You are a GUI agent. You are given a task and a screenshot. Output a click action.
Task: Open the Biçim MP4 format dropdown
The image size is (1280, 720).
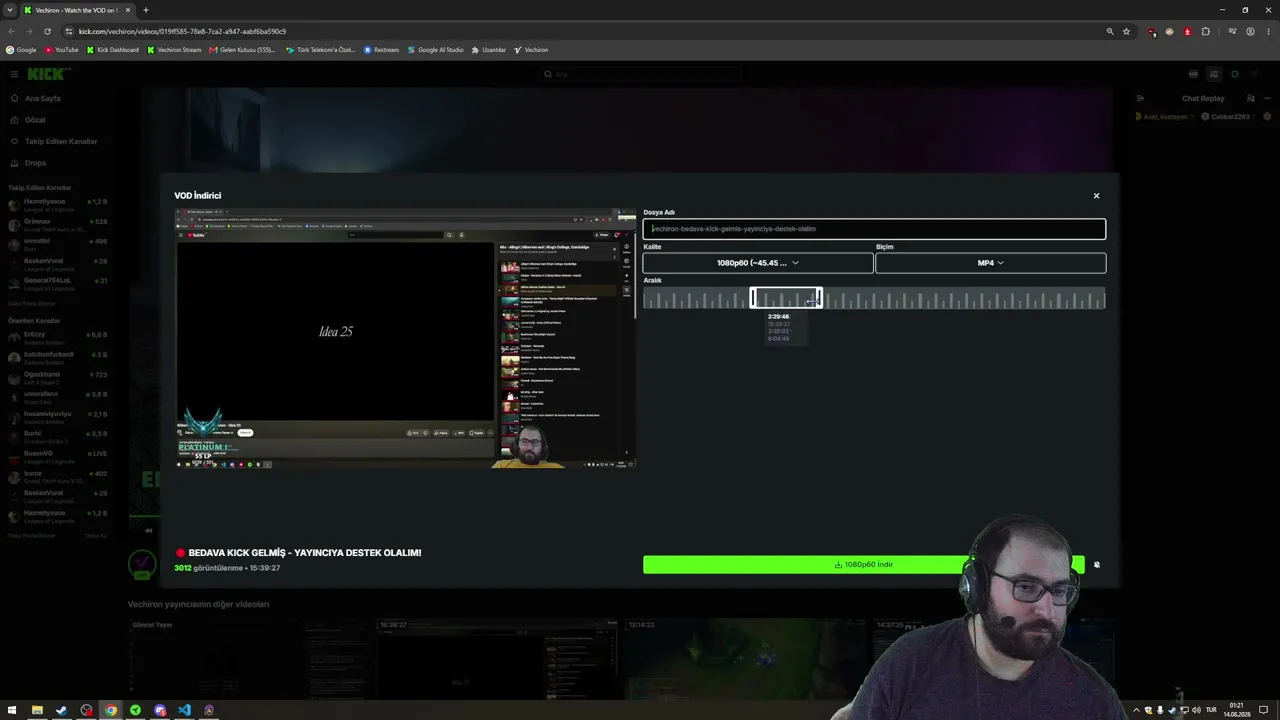991,263
